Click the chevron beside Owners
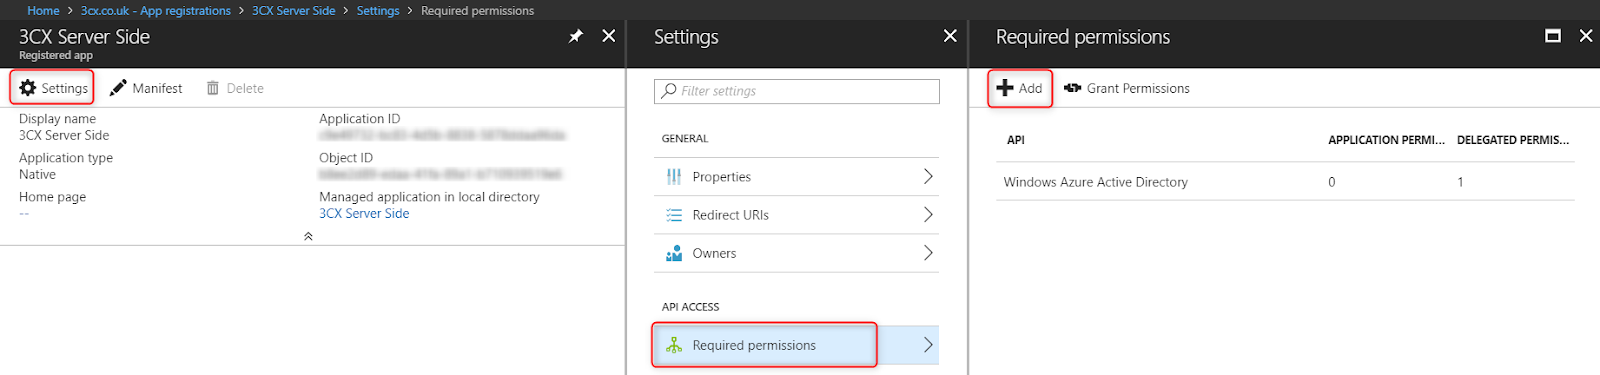The width and height of the screenshot is (1600, 375). (928, 253)
